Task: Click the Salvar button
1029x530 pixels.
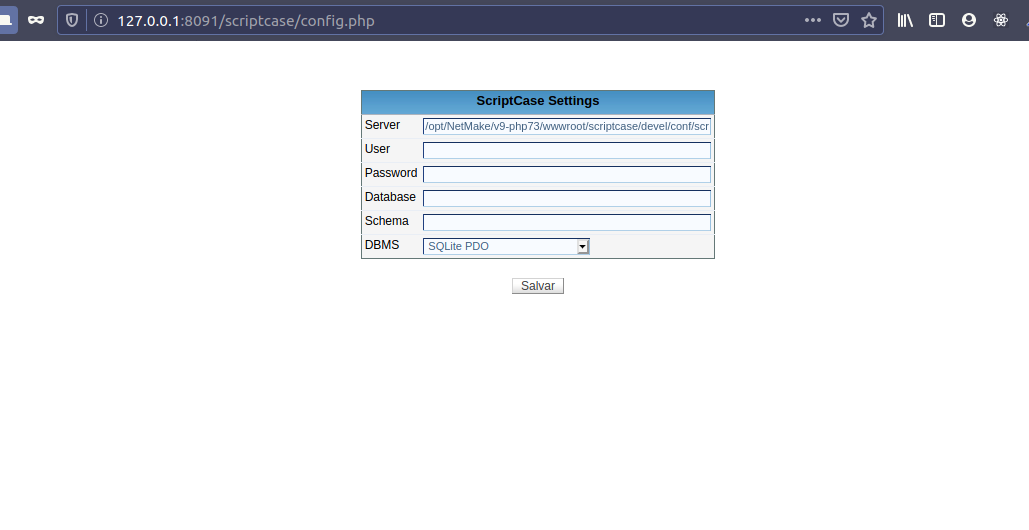Action: click(x=537, y=286)
